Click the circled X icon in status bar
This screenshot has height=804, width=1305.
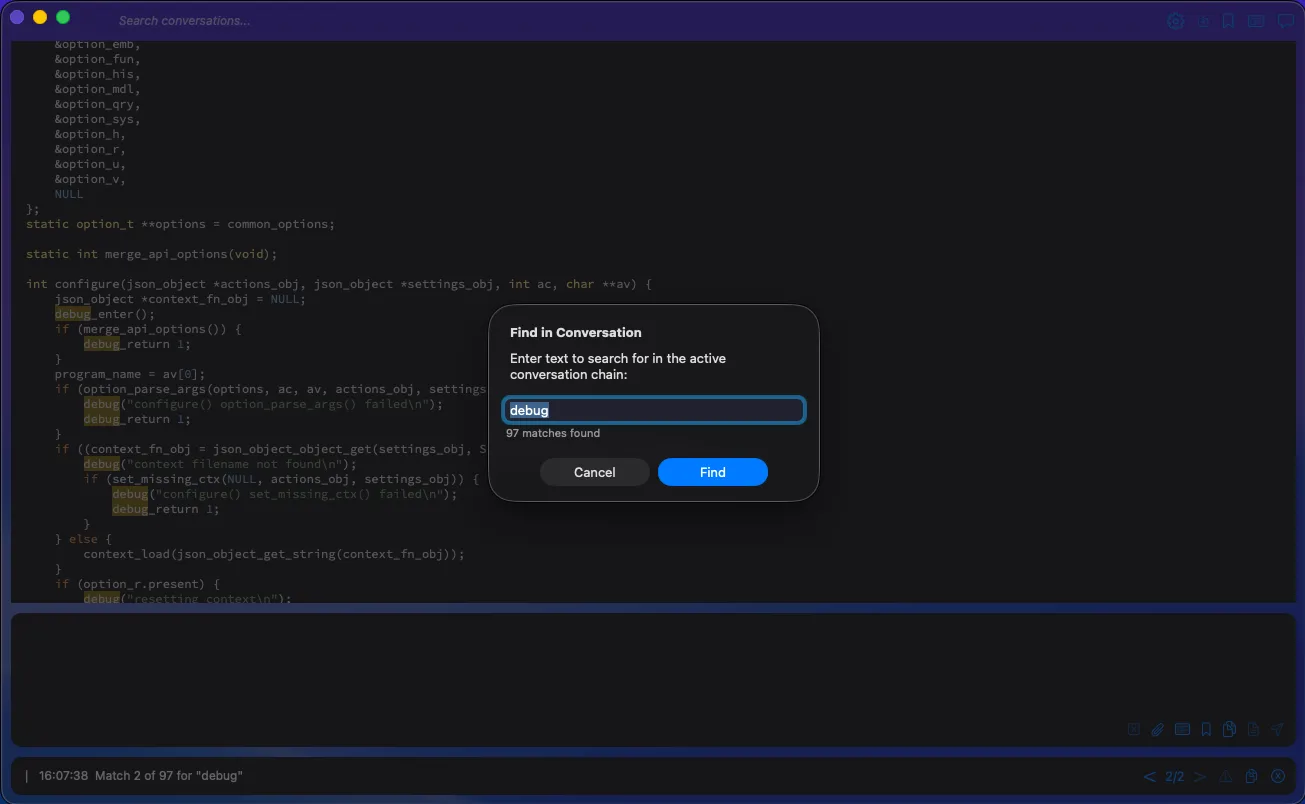tap(1277, 777)
